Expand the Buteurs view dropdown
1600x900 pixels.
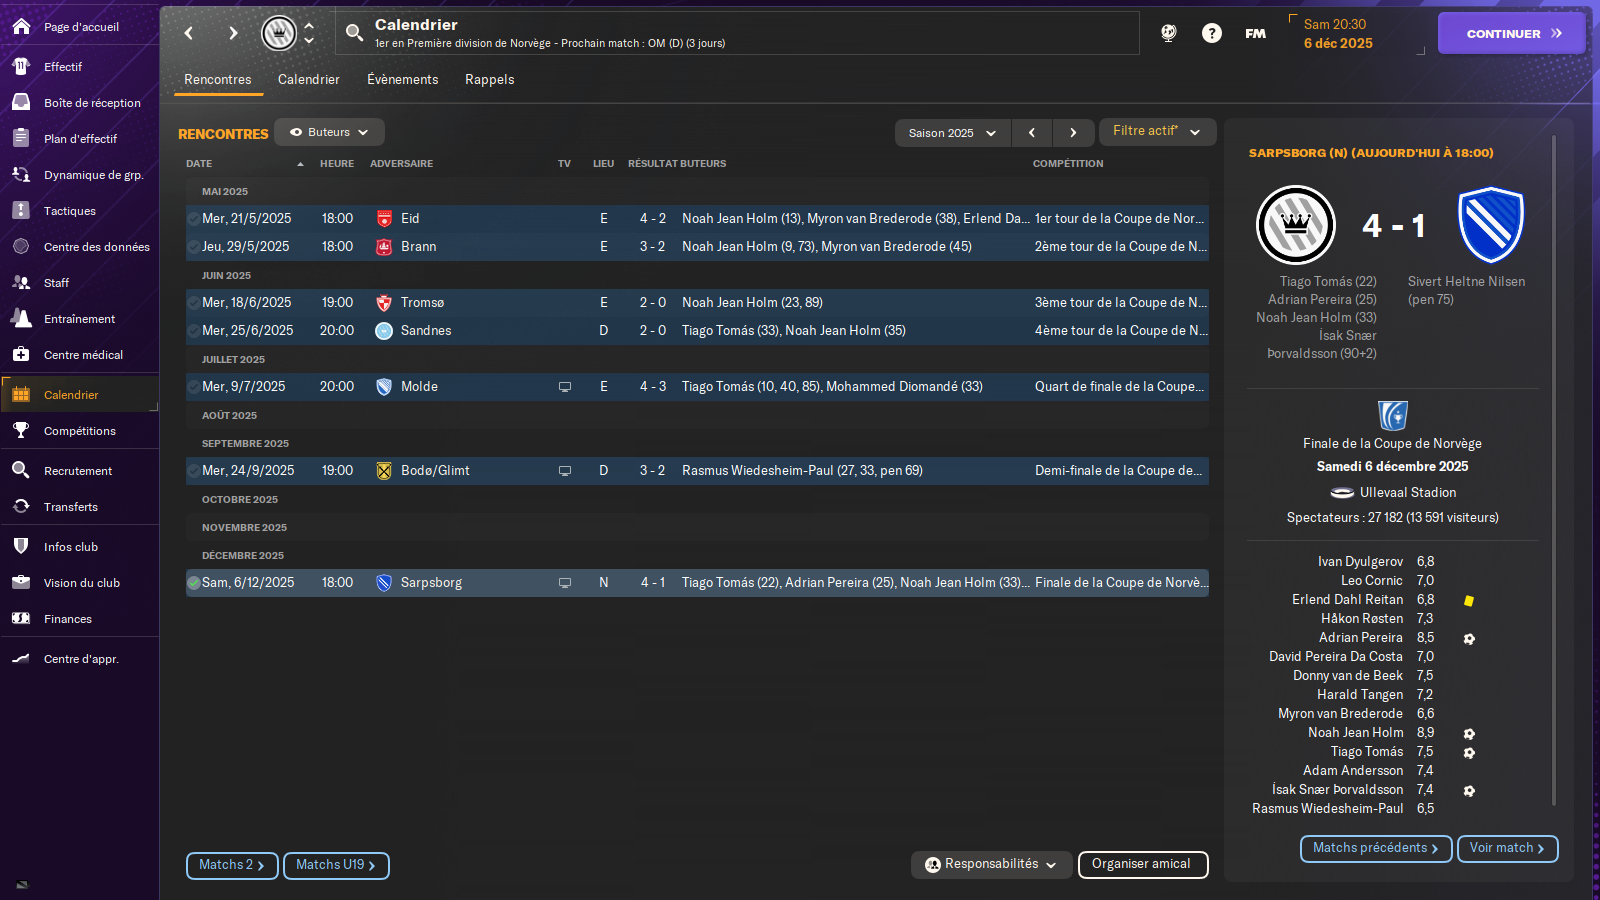coord(329,132)
